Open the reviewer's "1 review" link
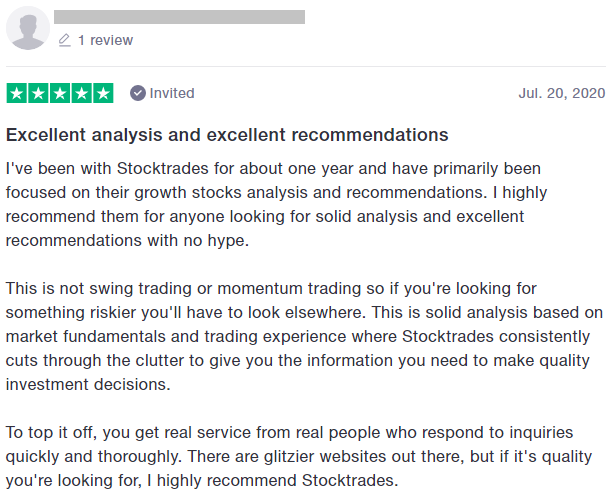The image size is (610, 494). point(105,40)
